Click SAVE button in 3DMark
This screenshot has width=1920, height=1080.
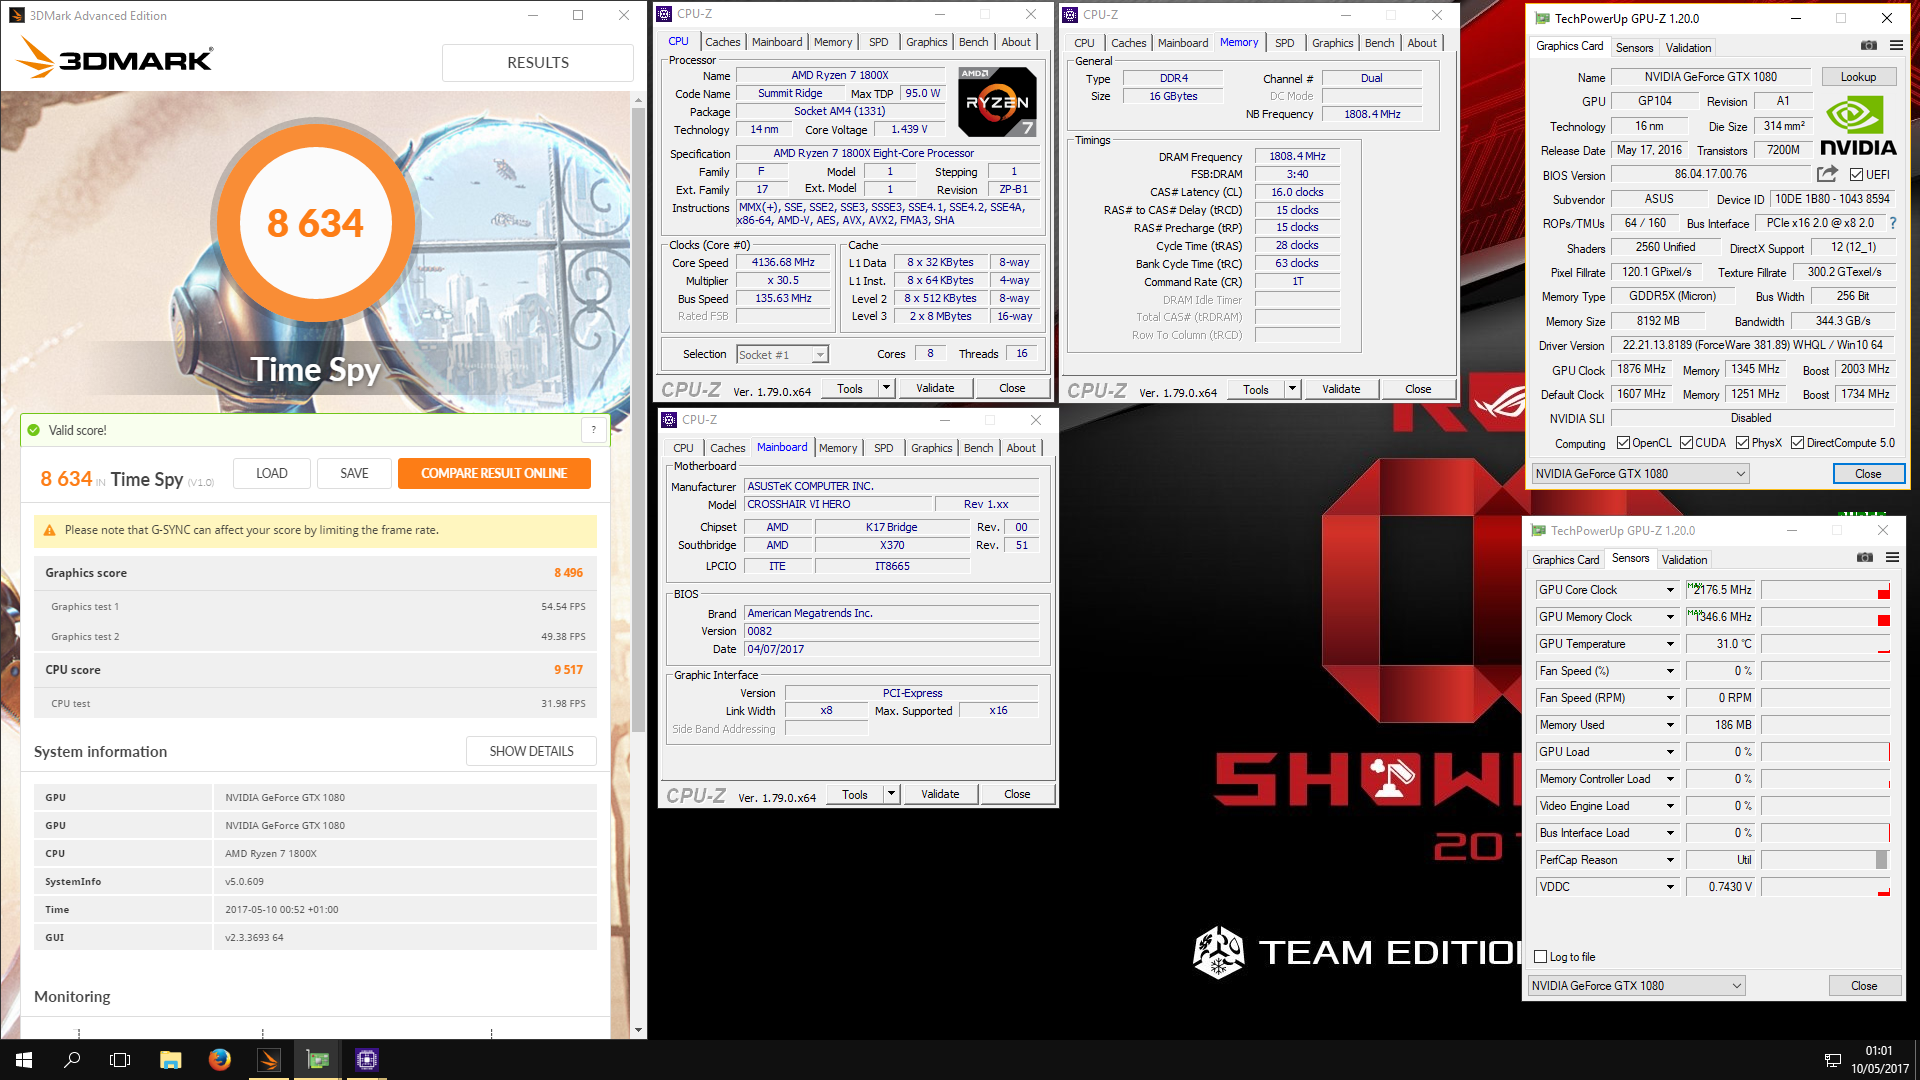coord(354,473)
